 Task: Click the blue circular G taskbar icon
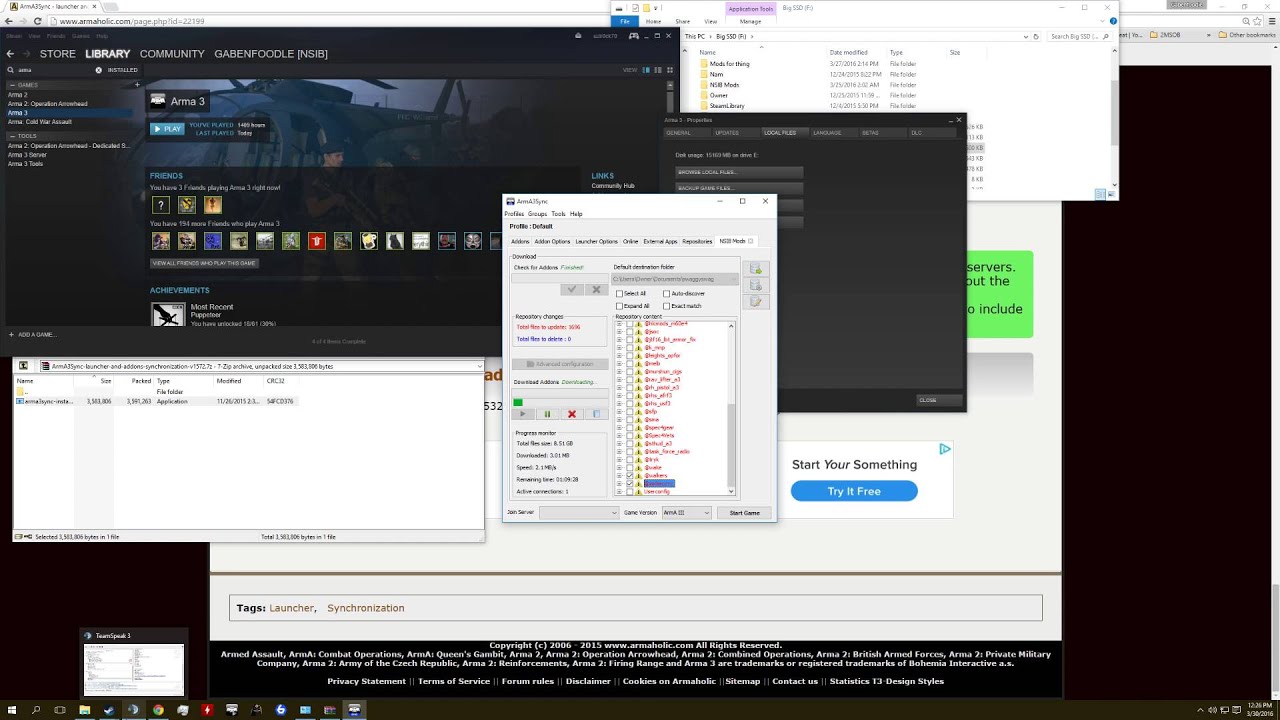coord(281,709)
